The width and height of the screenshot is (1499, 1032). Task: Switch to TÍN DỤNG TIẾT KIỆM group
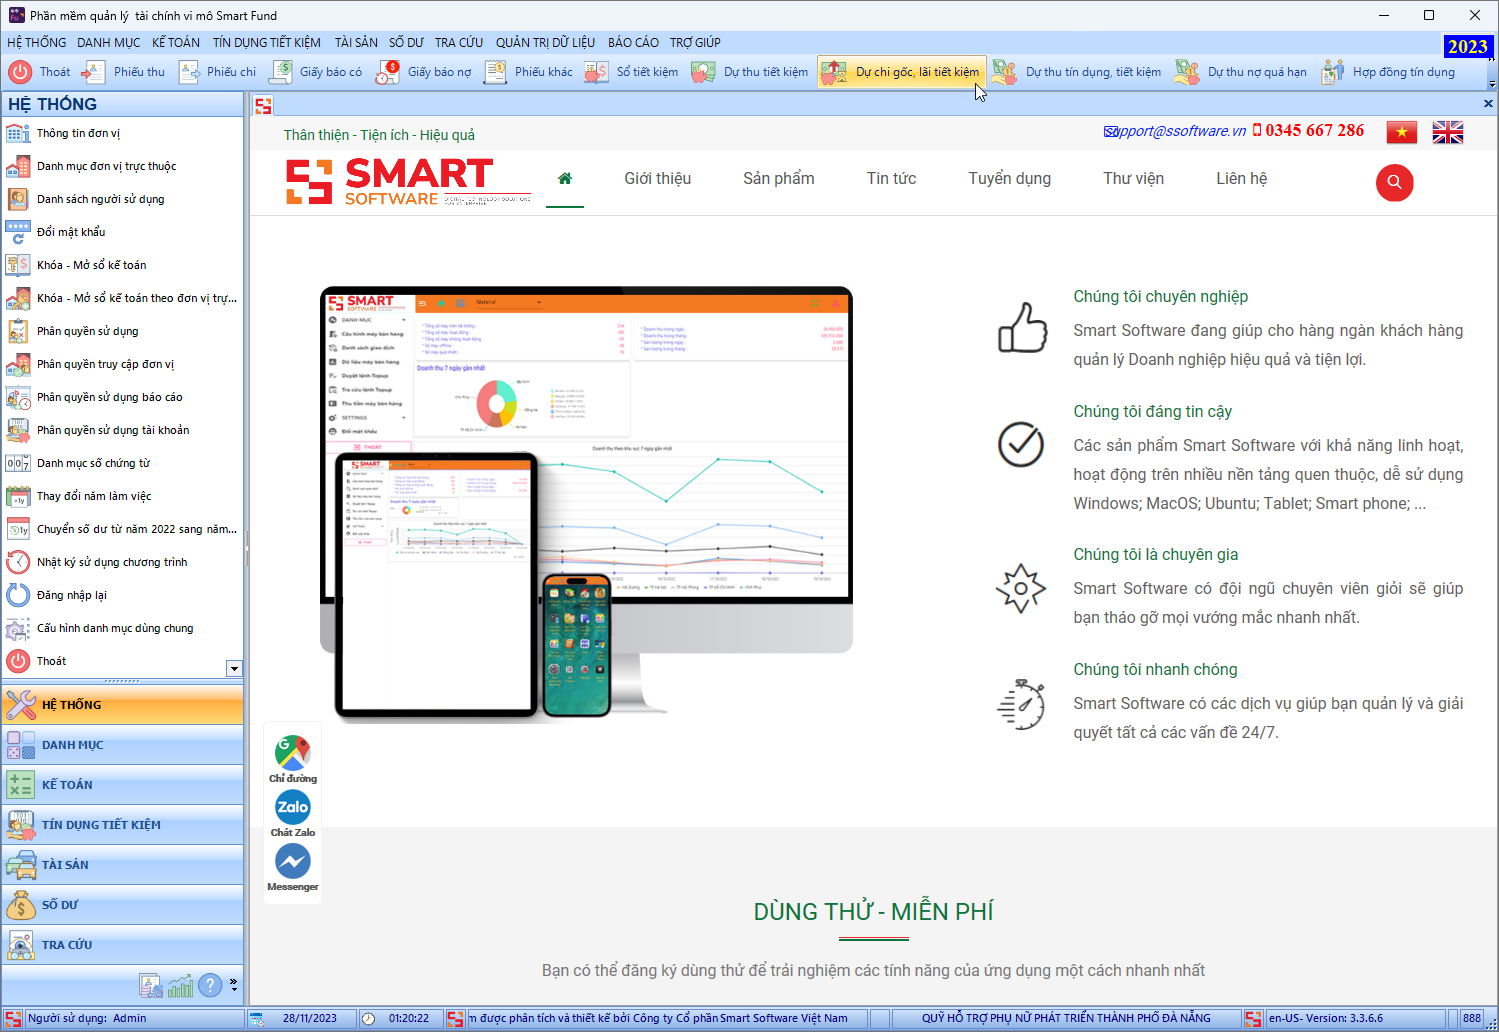(122, 825)
